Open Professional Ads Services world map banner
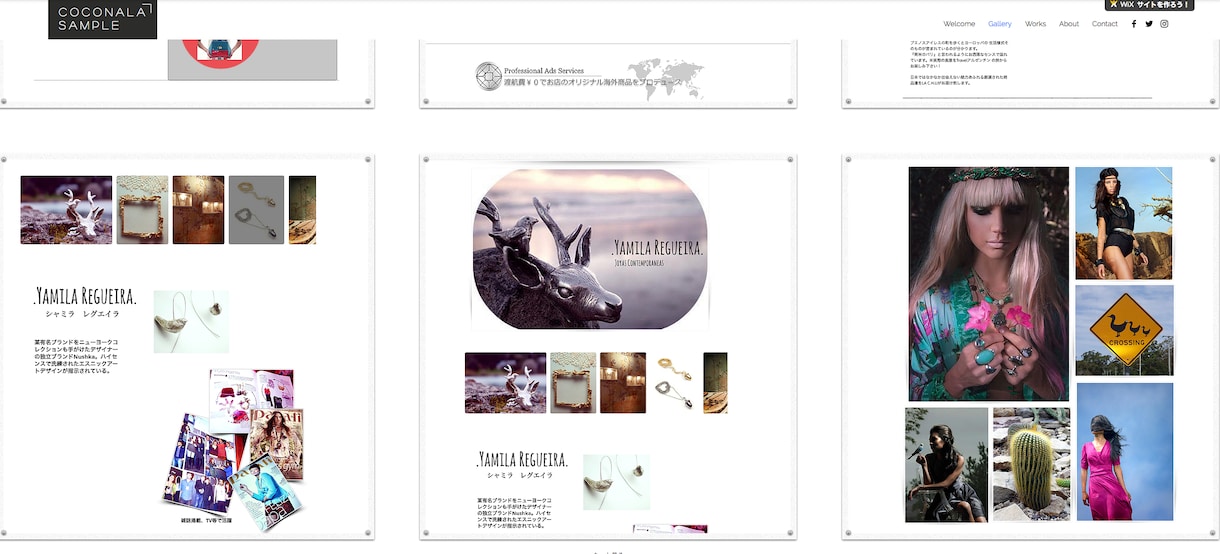This screenshot has width=1220, height=554. (591, 79)
